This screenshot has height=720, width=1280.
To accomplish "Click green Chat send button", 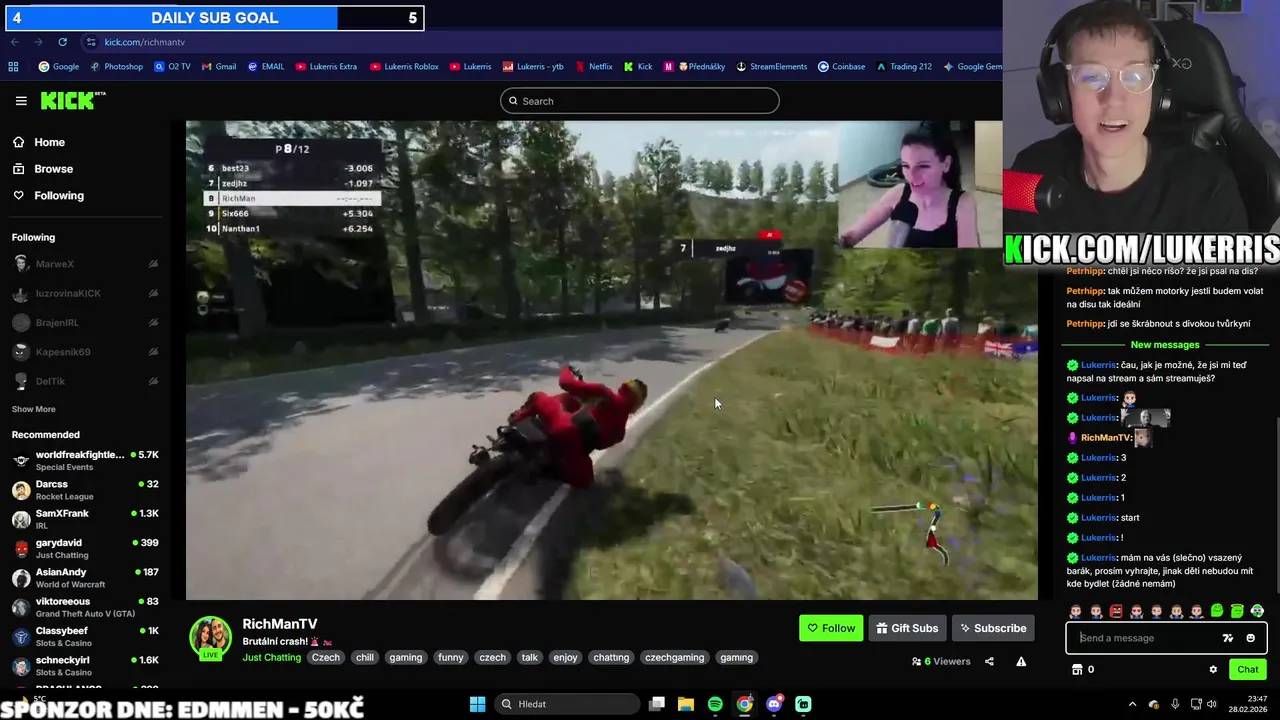I will (x=1248, y=669).
